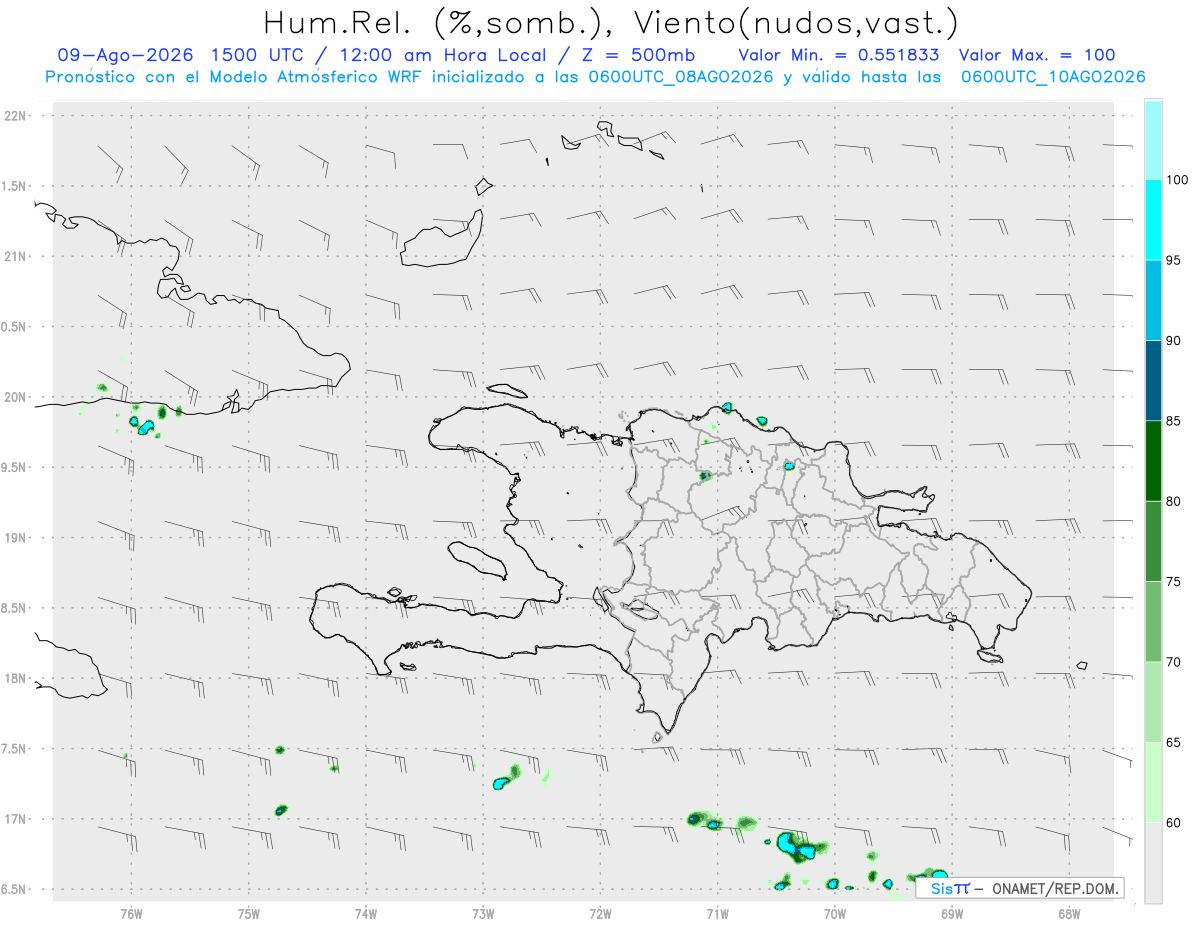Click the pale green legend swatch between 60 and 65
The width and height of the screenshot is (1200, 927).
(1153, 781)
